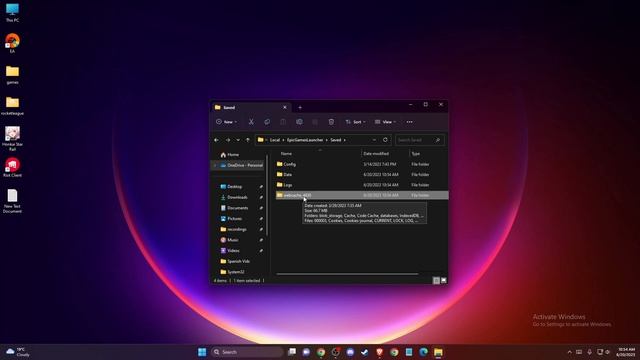
Task: Close the Saved tab
Action: pyautogui.click(x=284, y=107)
